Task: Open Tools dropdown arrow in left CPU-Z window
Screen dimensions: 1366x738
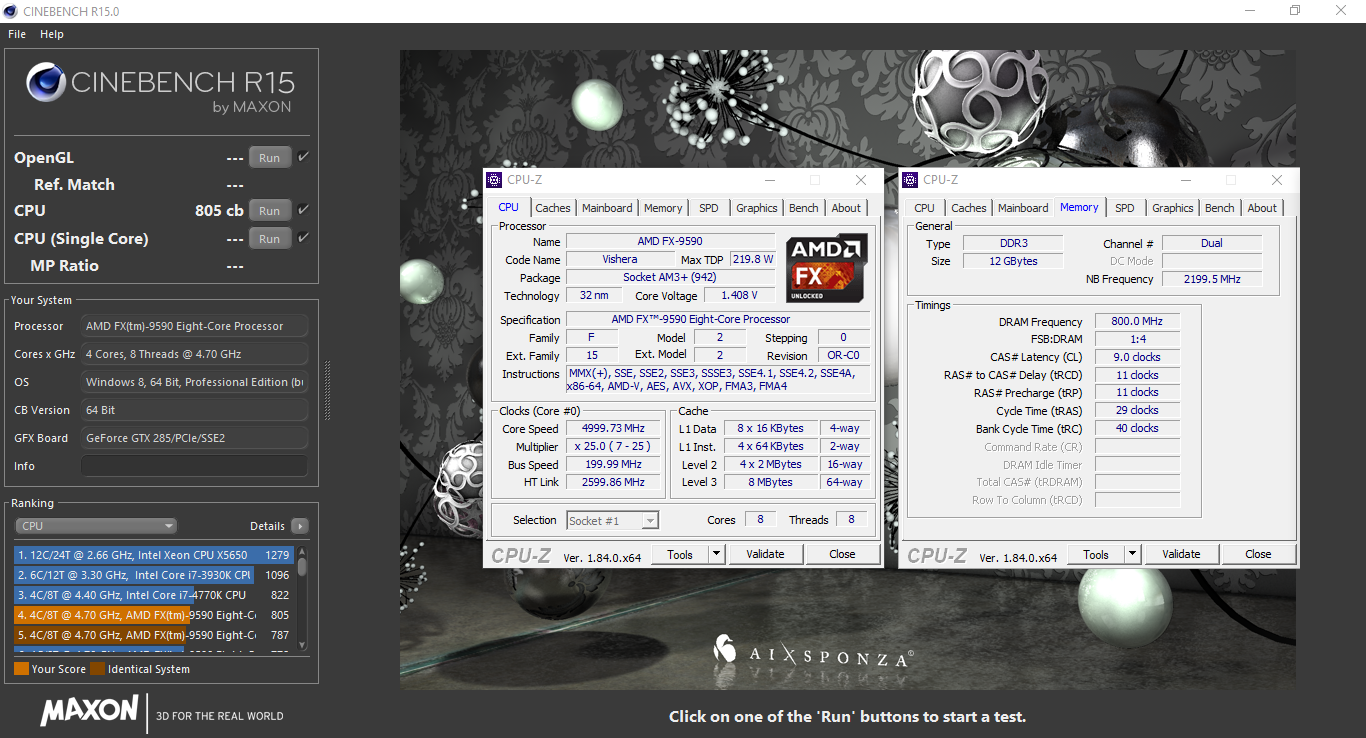Action: pos(716,554)
